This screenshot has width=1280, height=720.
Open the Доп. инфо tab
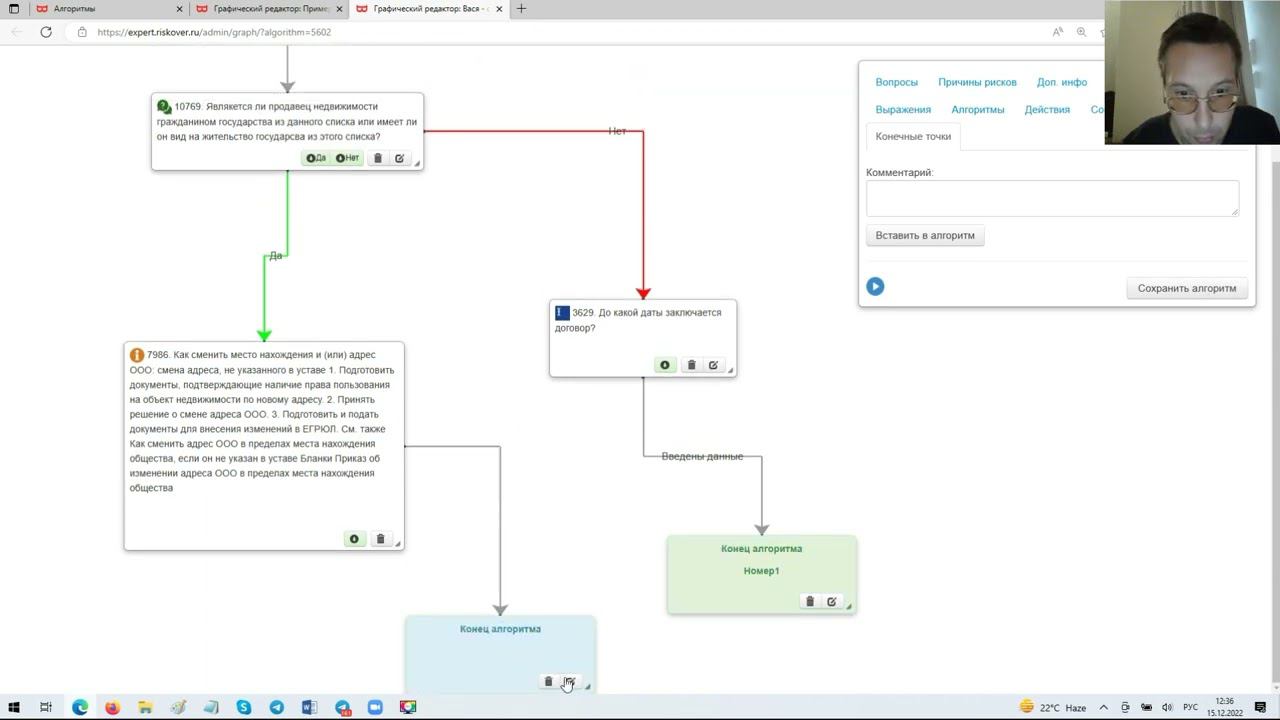pyautogui.click(x=1062, y=82)
